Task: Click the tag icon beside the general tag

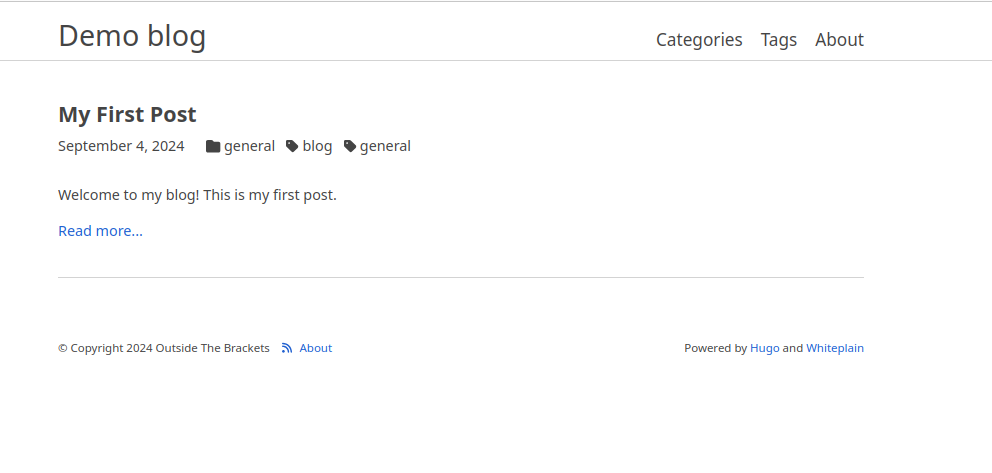Action: click(350, 146)
